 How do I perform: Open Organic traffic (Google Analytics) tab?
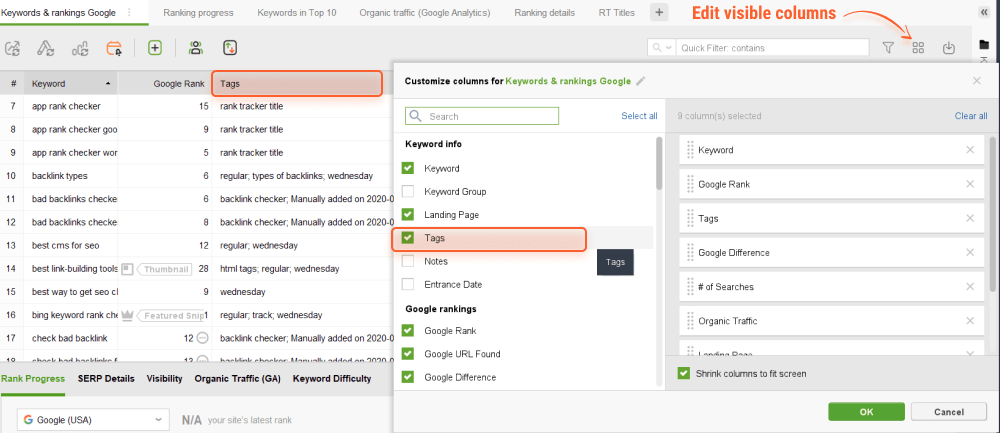click(425, 12)
